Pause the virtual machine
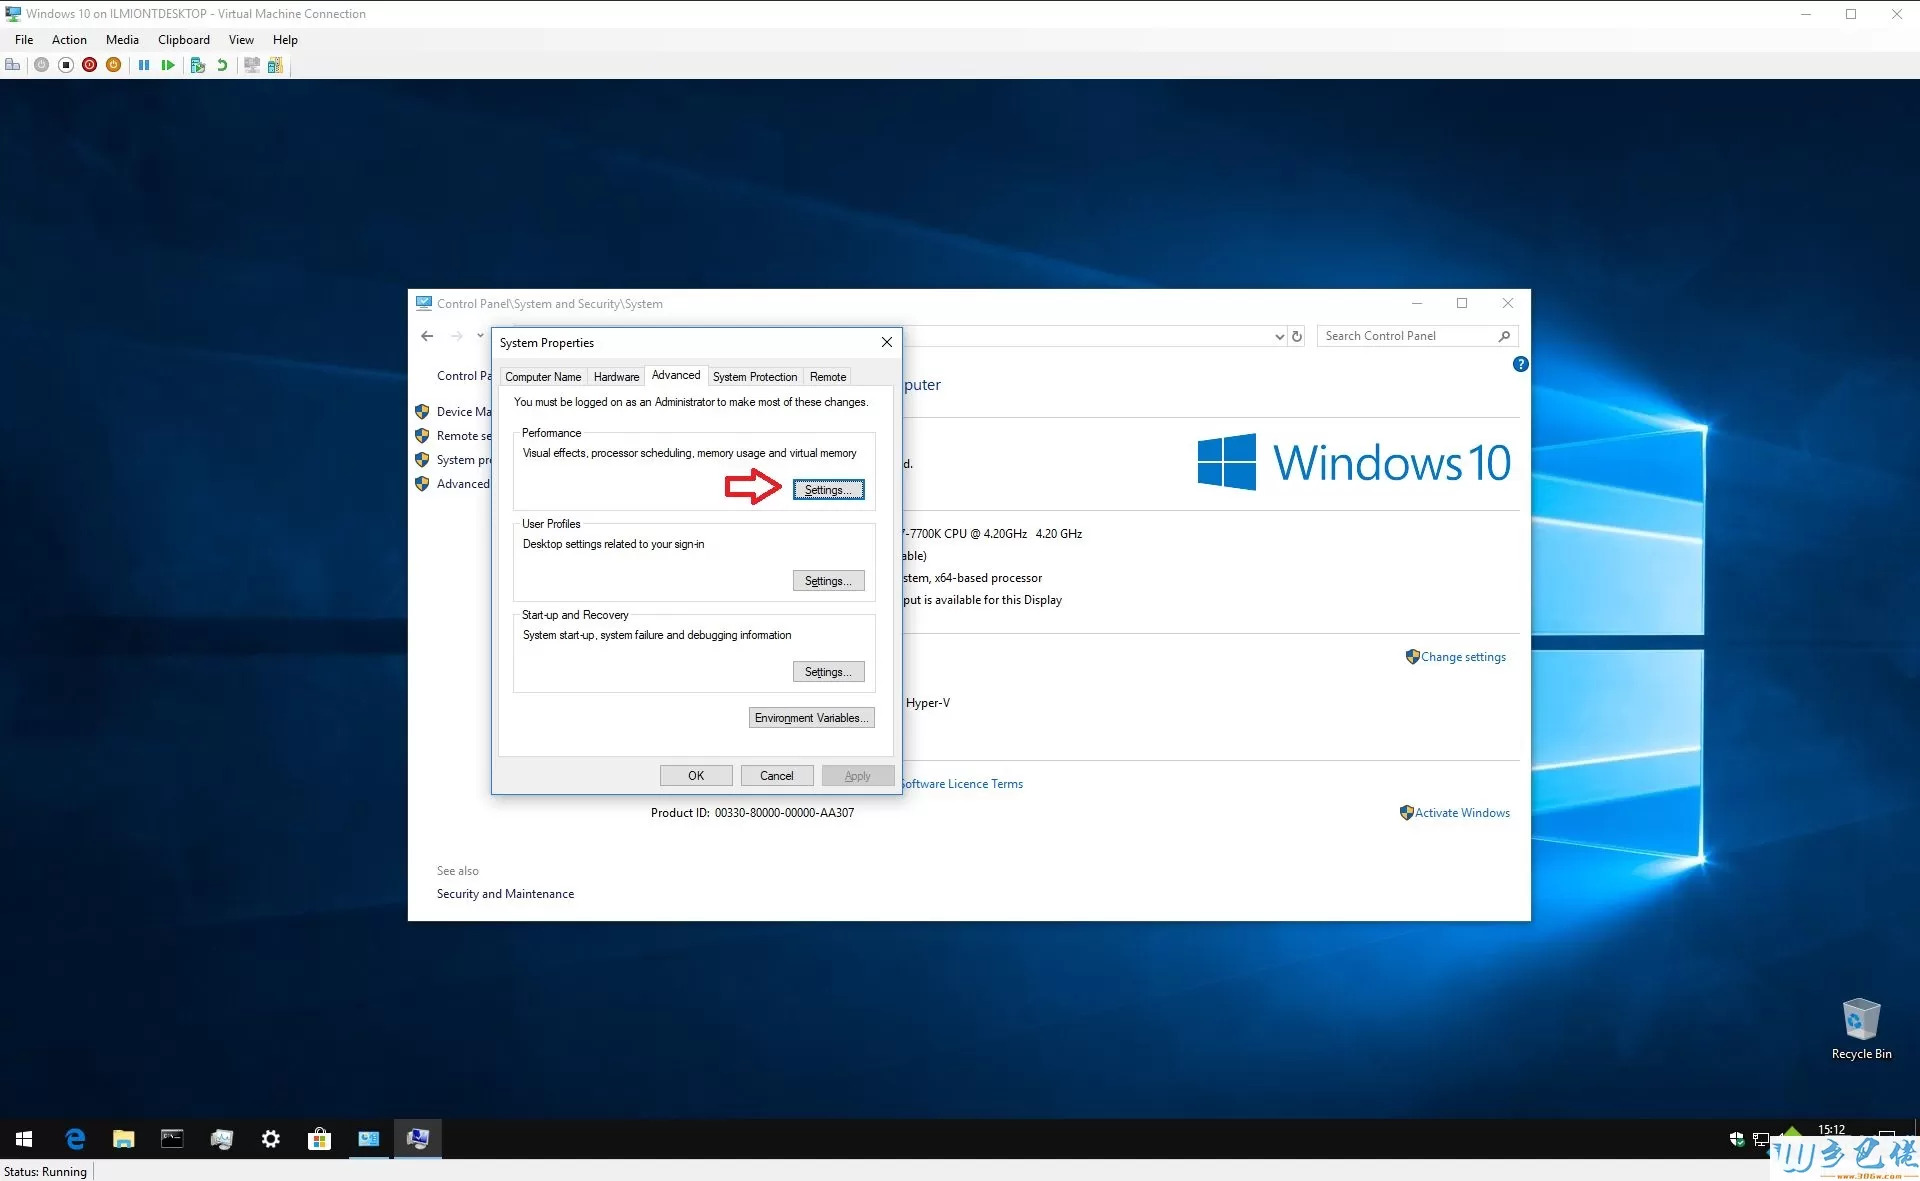This screenshot has width=1920, height=1181. coord(144,65)
